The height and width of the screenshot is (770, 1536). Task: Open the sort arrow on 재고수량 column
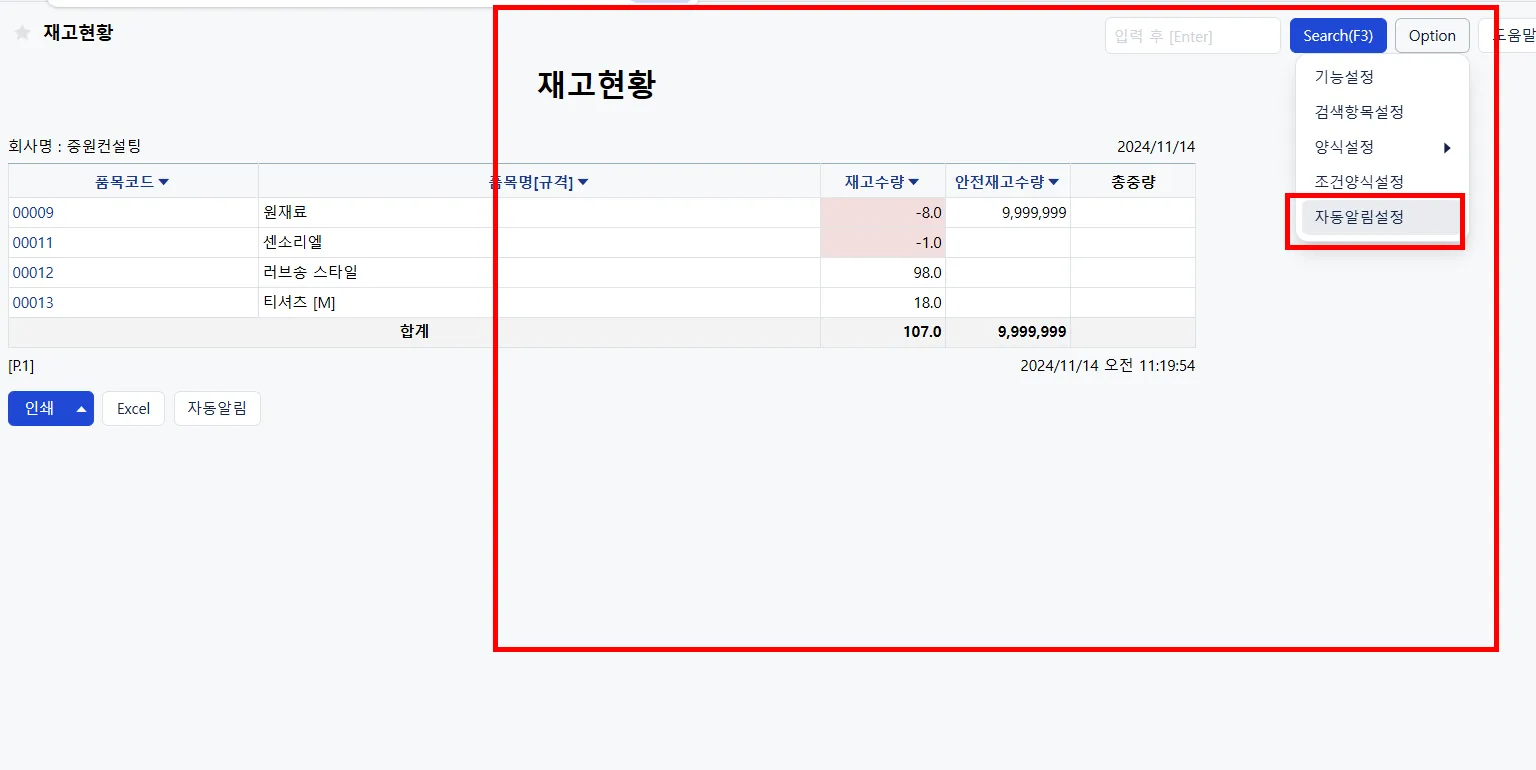click(x=913, y=182)
